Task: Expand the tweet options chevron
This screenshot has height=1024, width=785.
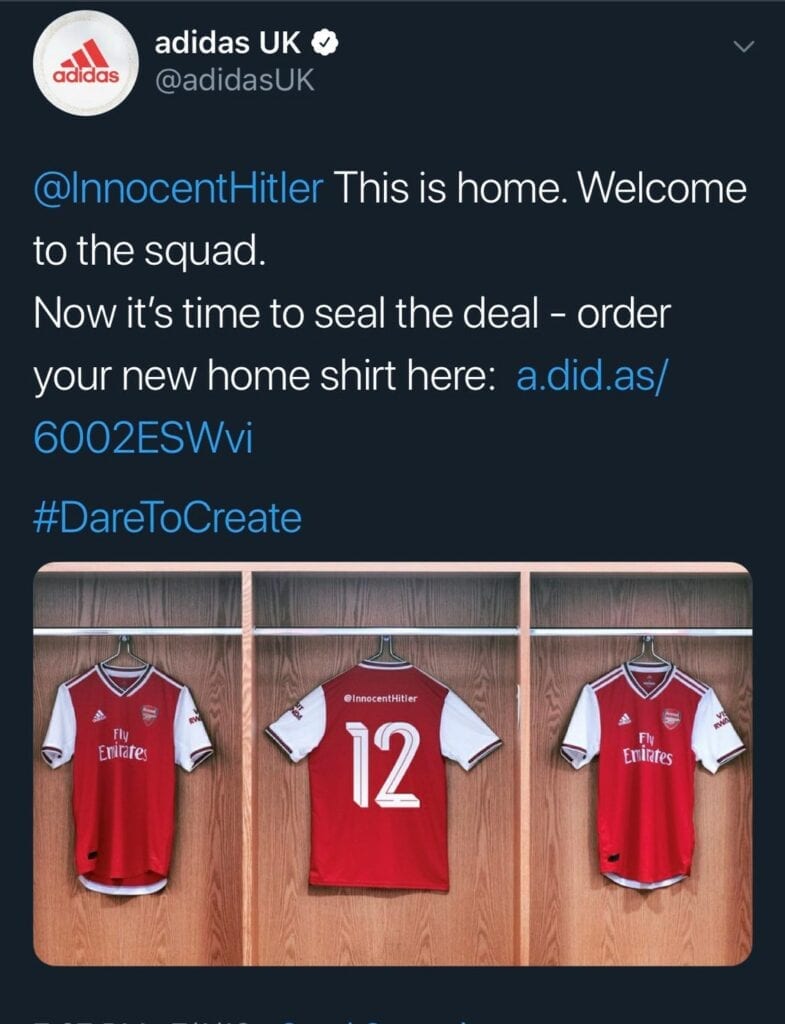Action: coord(743,46)
